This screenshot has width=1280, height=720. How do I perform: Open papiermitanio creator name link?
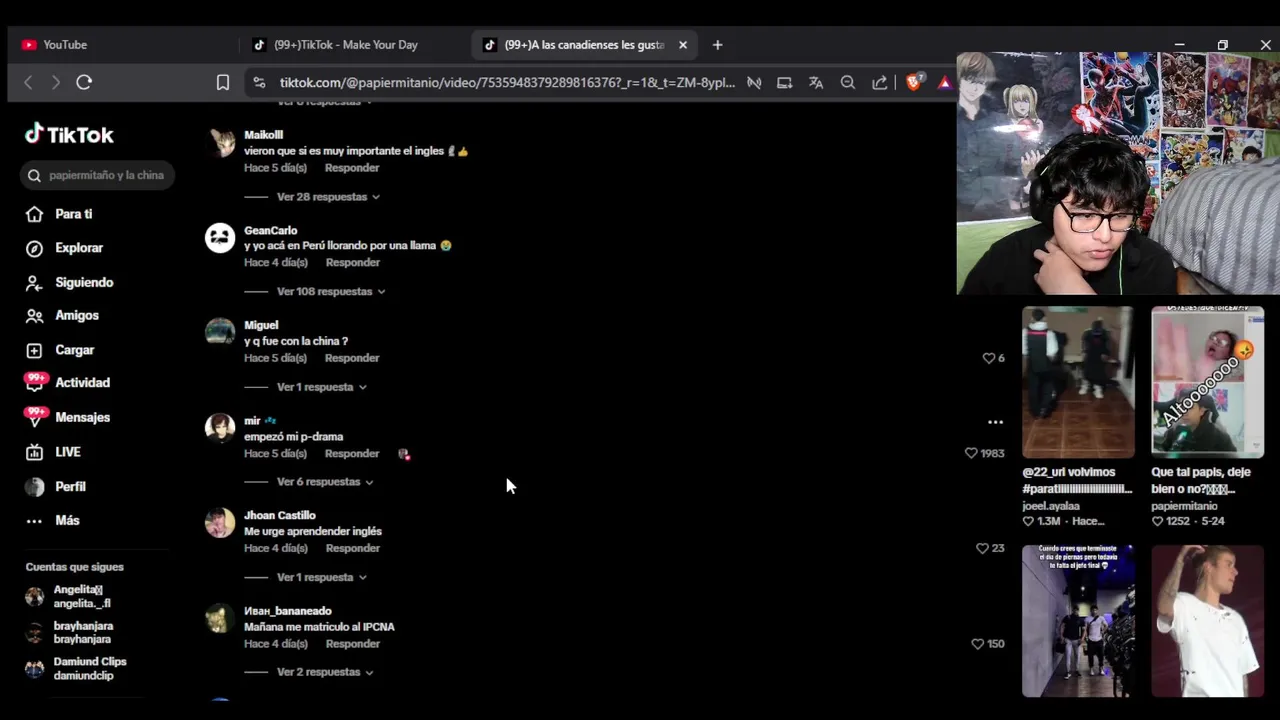1184,506
